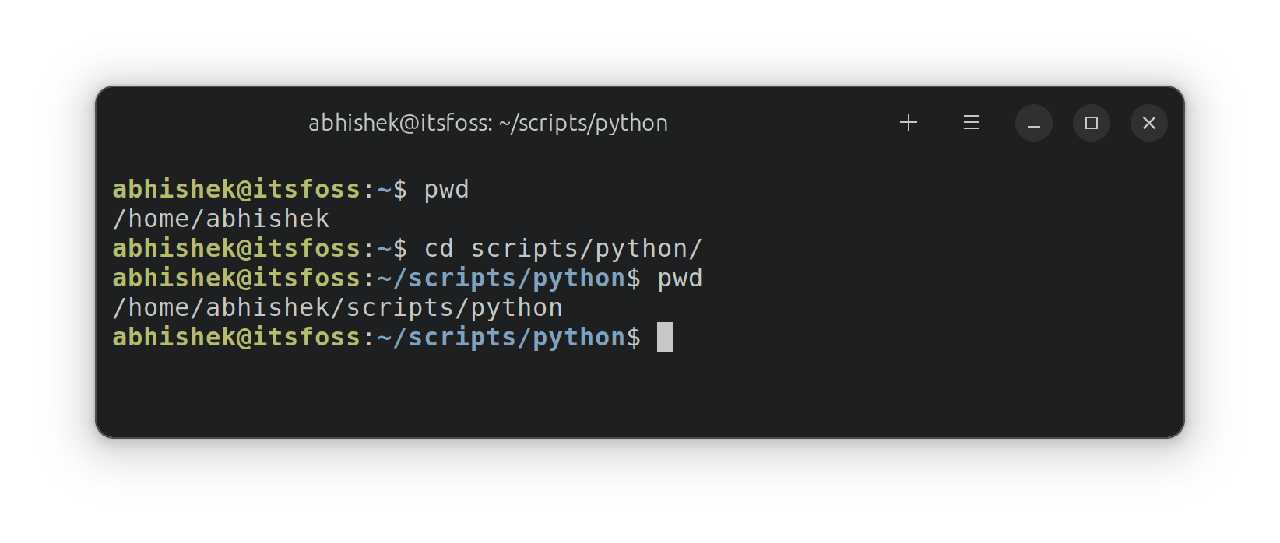Click abhishek@itsfoss on the cd command line

[x=237, y=248]
